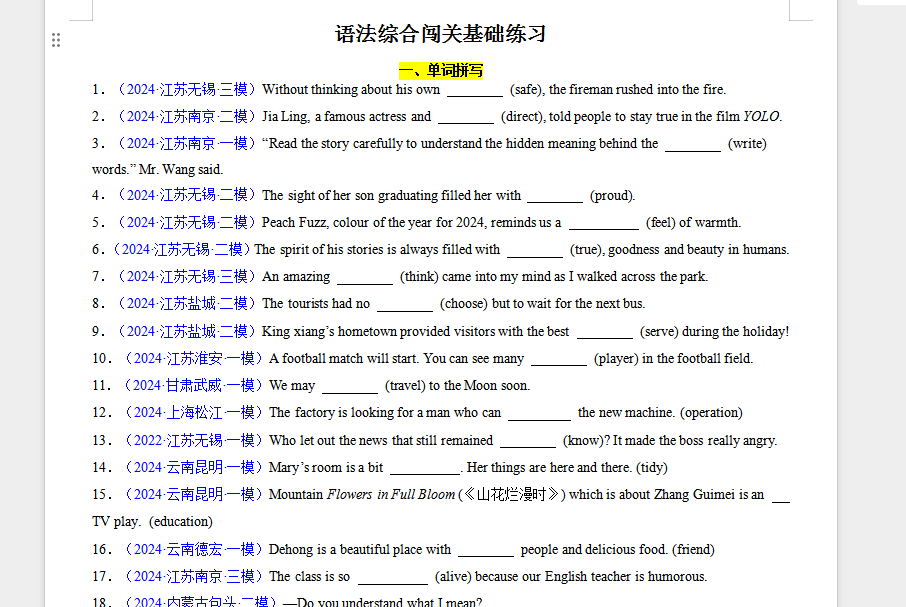Viewport: 906px width, 607px height.
Task: Click the blank before (true) in question 6
Action: pyautogui.click(x=535, y=250)
